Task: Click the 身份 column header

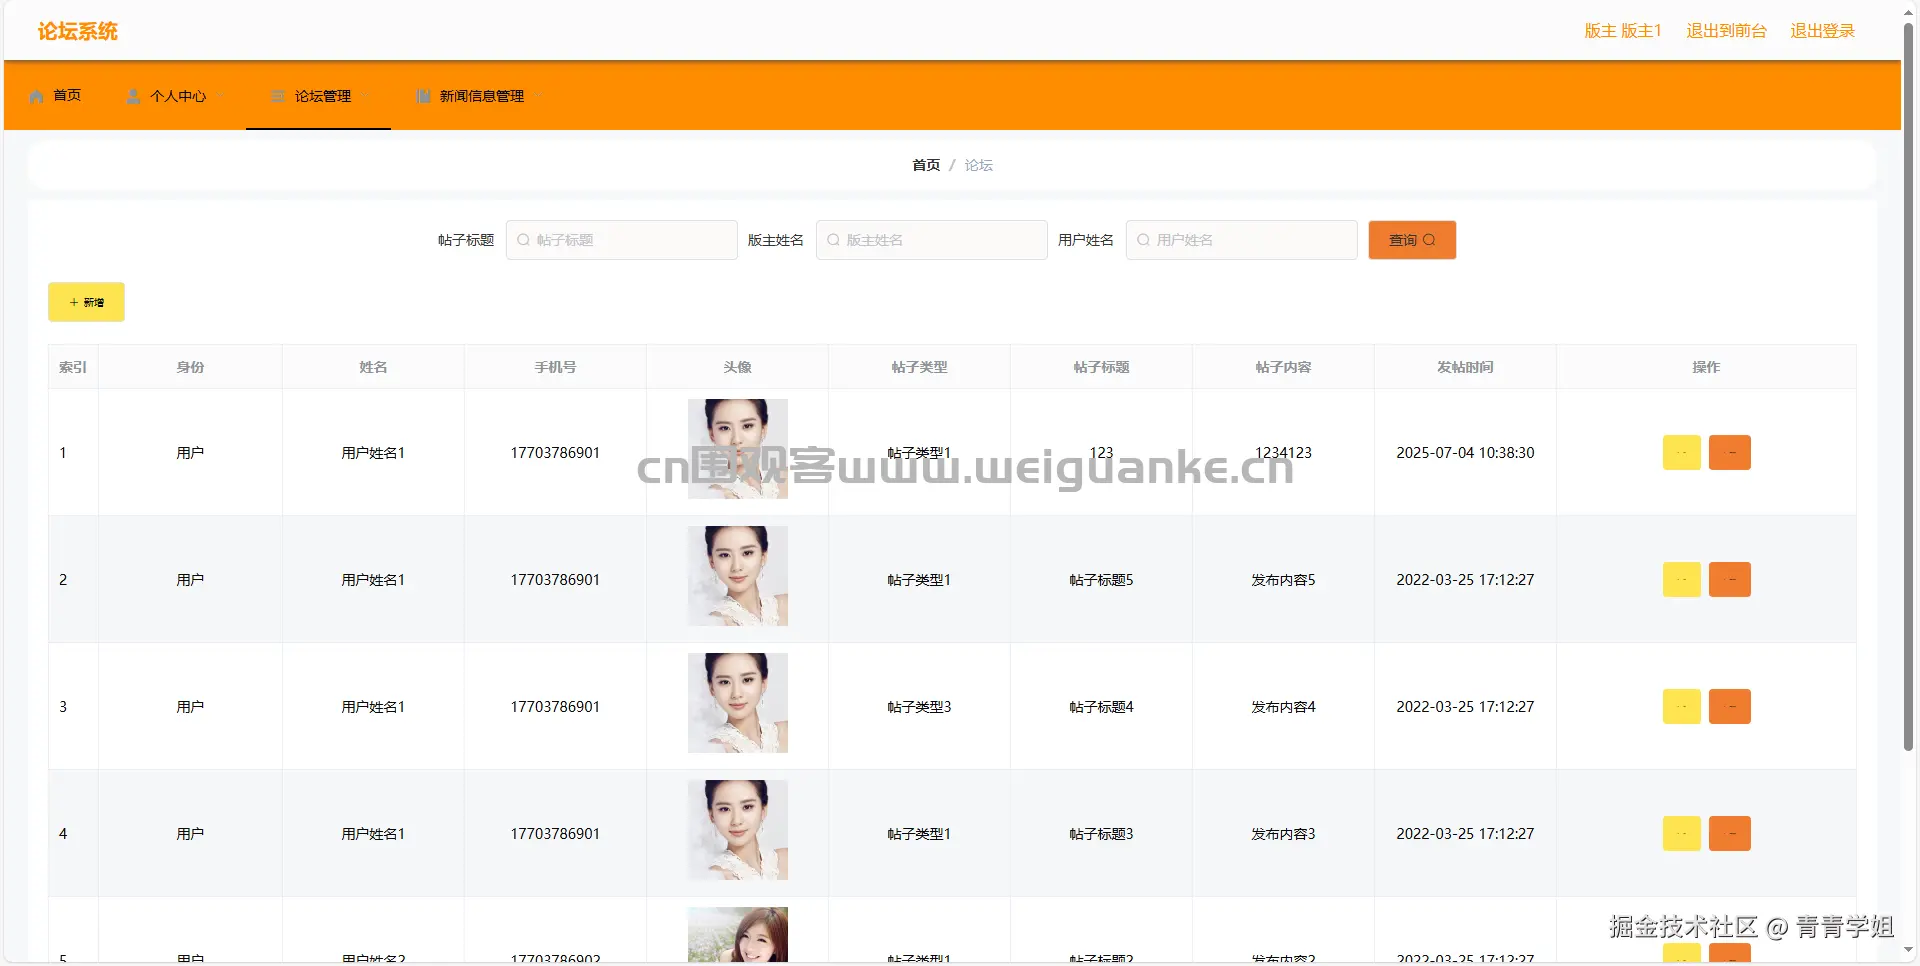Action: click(190, 367)
